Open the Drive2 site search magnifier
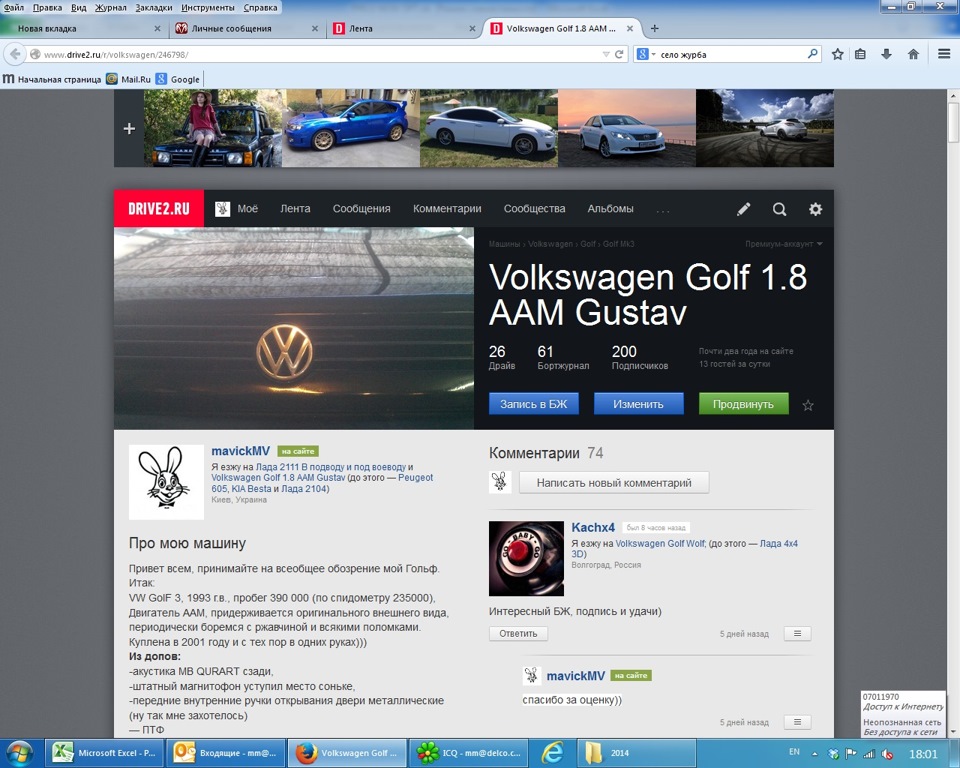The image size is (960, 768). [x=779, y=209]
